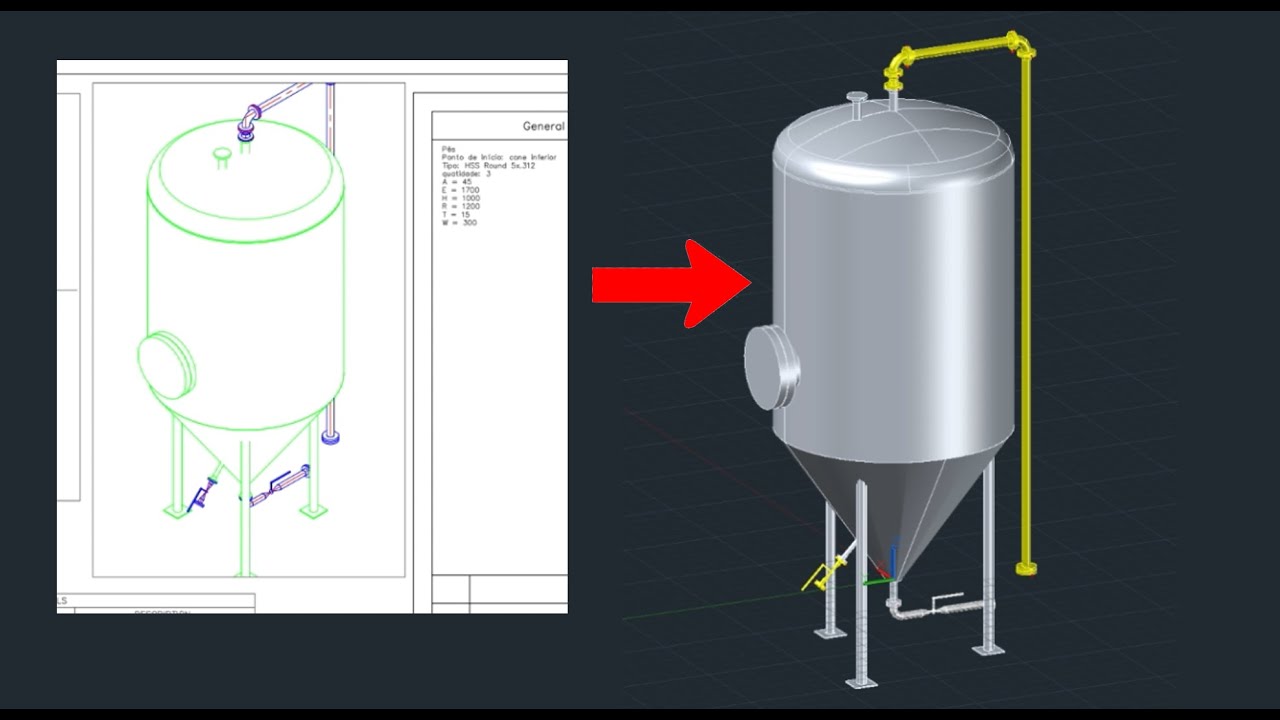Image resolution: width=1280 pixels, height=720 pixels.
Task: Select the round manway on the 3D tank side
Action: (771, 367)
